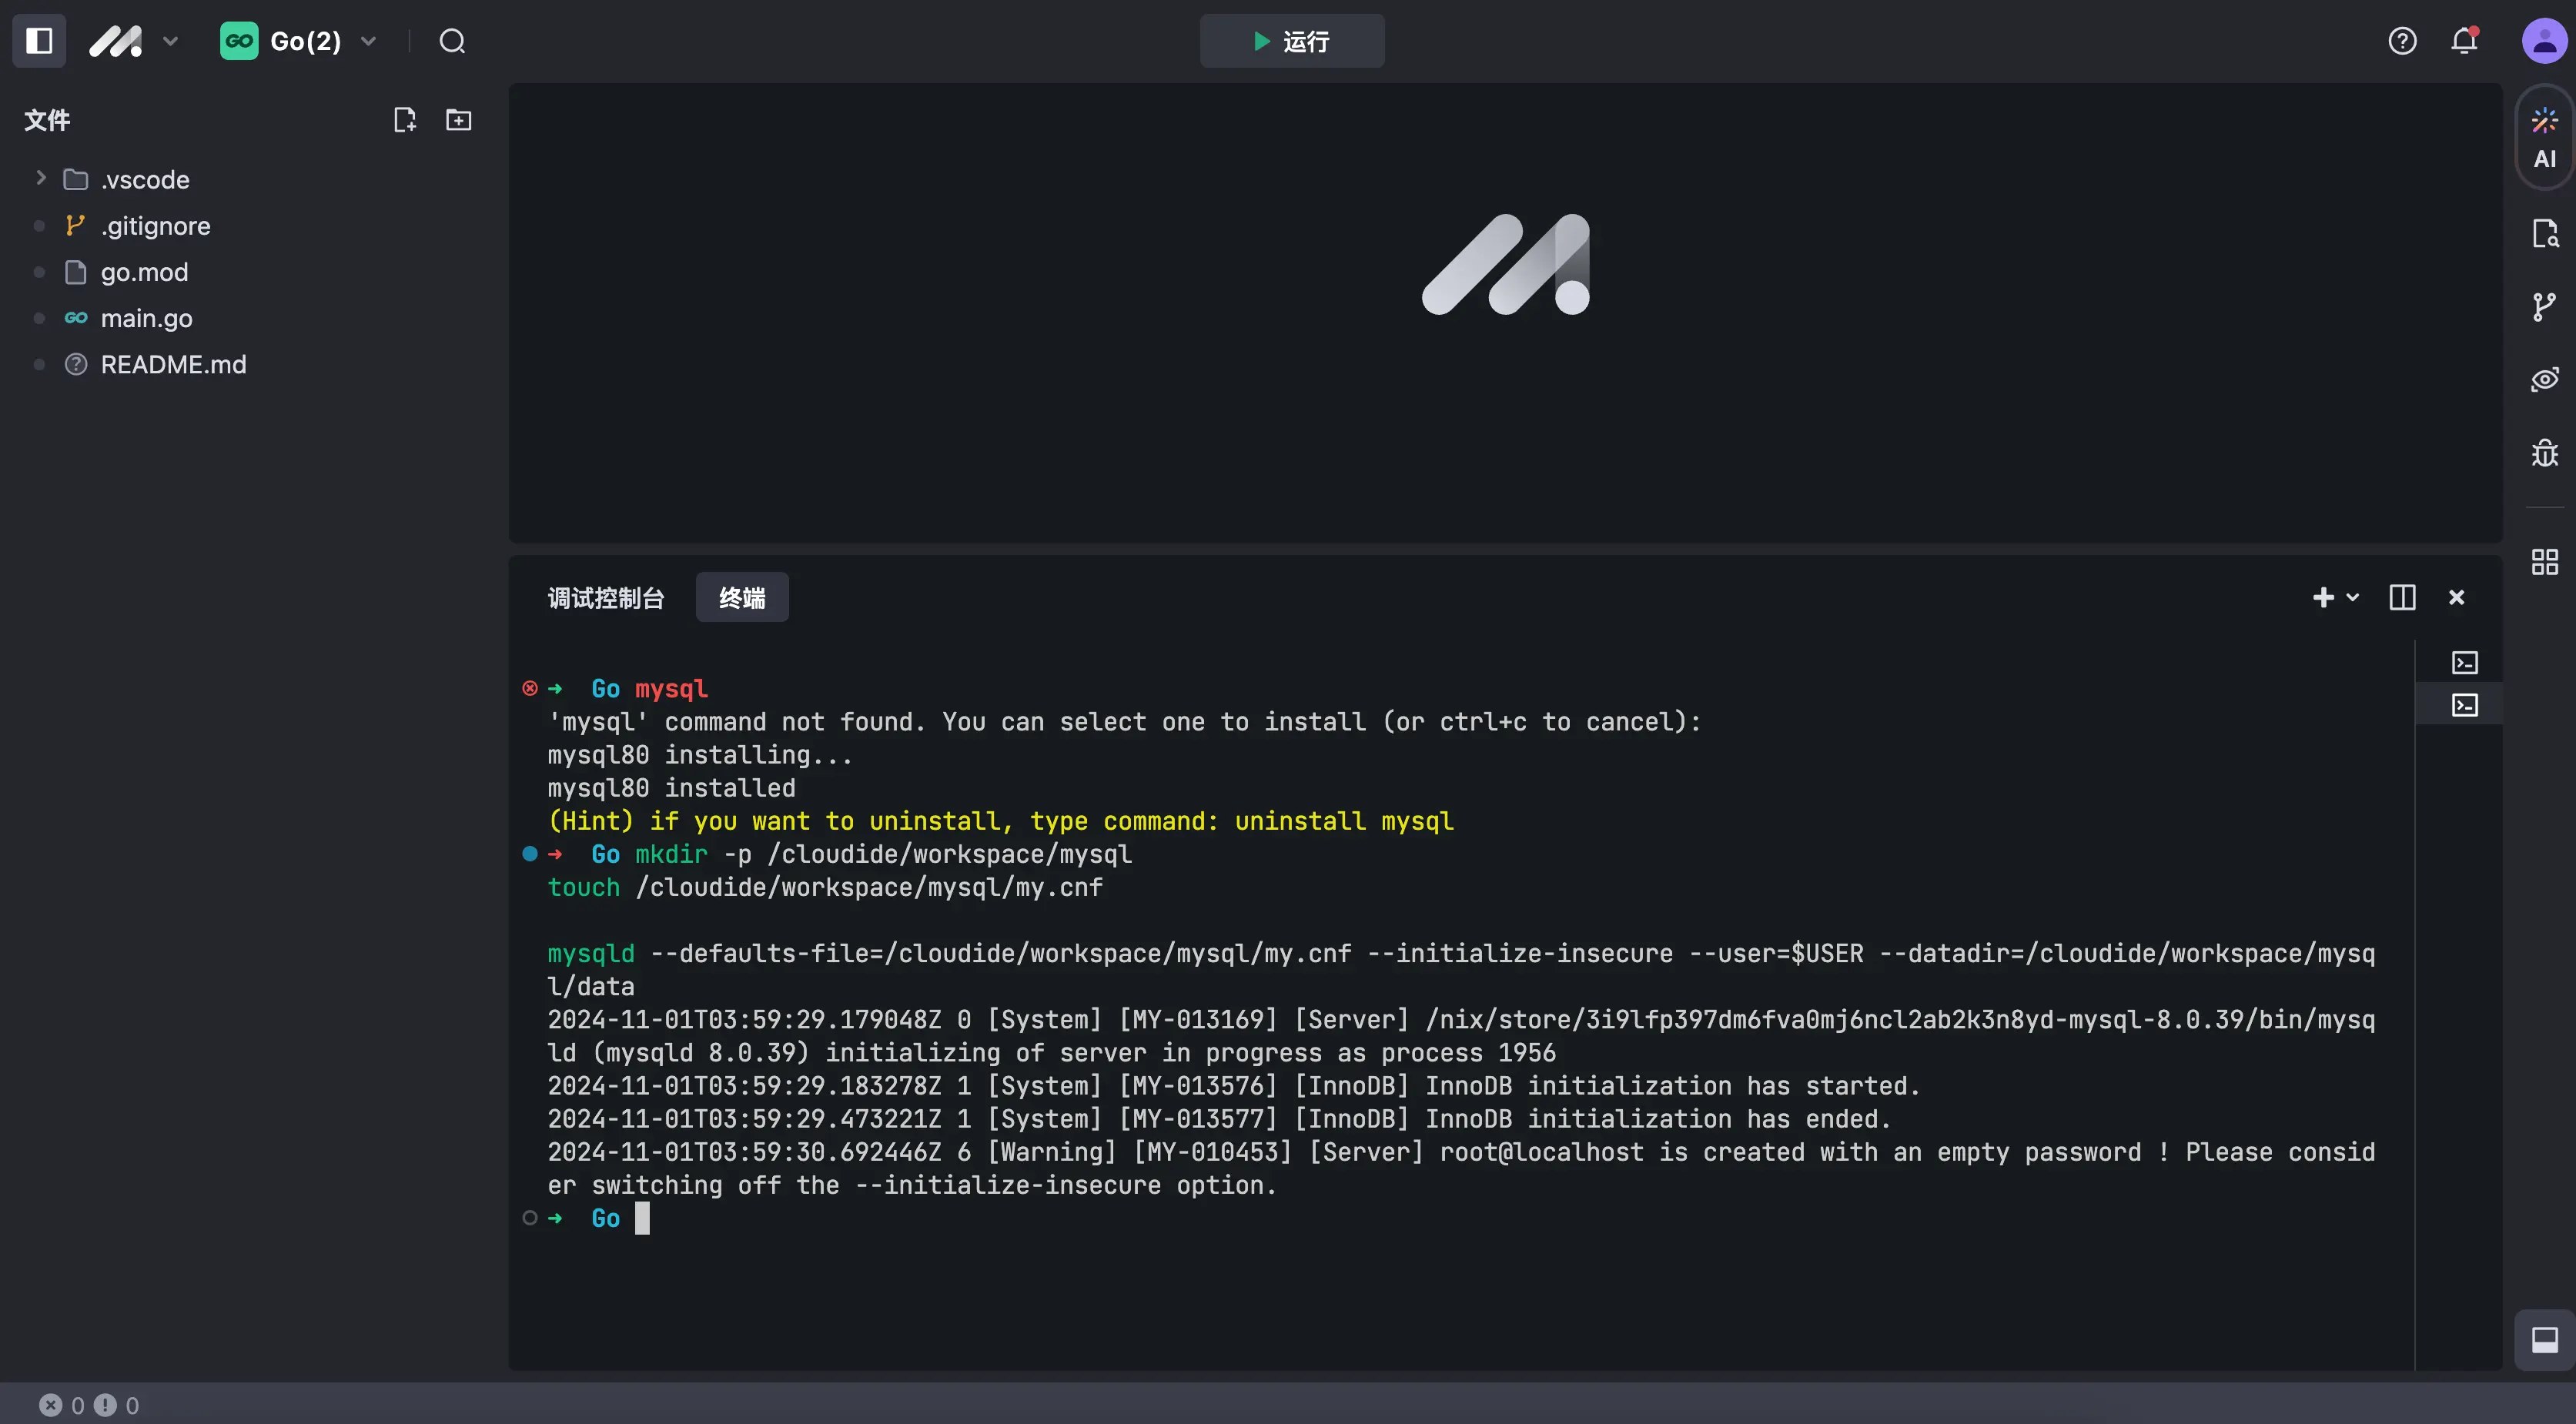Open the user avatar menu
This screenshot has height=1424, width=2576.
coord(2544,41)
